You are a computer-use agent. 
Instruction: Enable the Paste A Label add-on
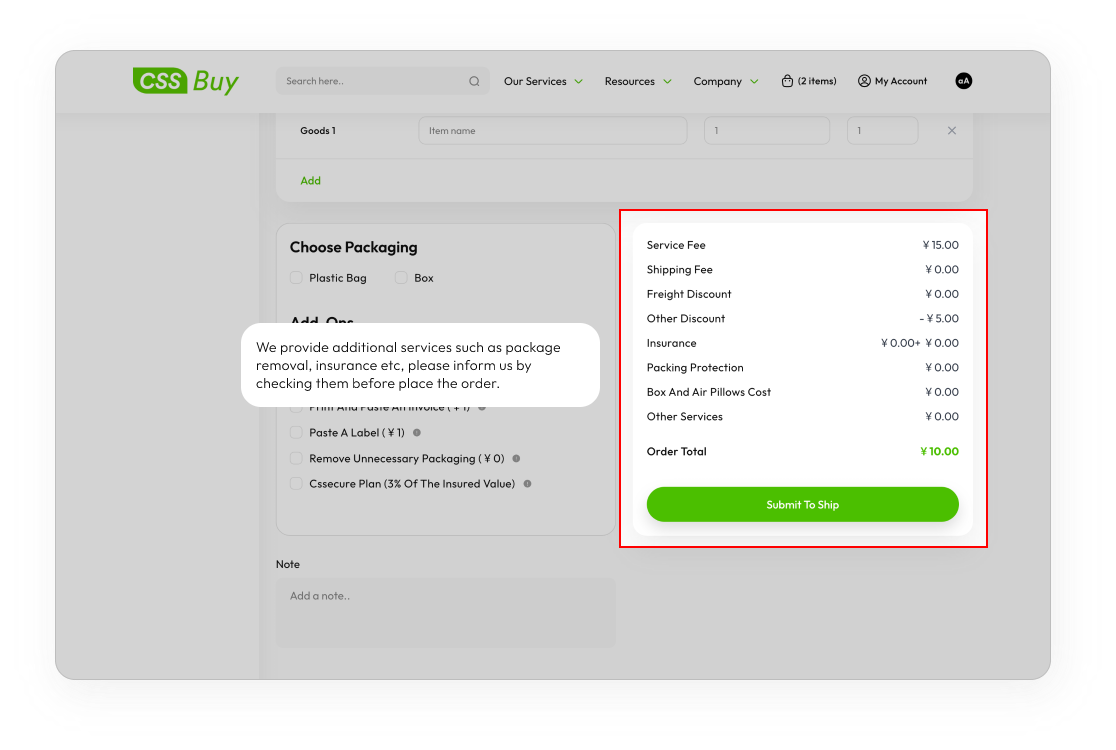click(x=296, y=433)
